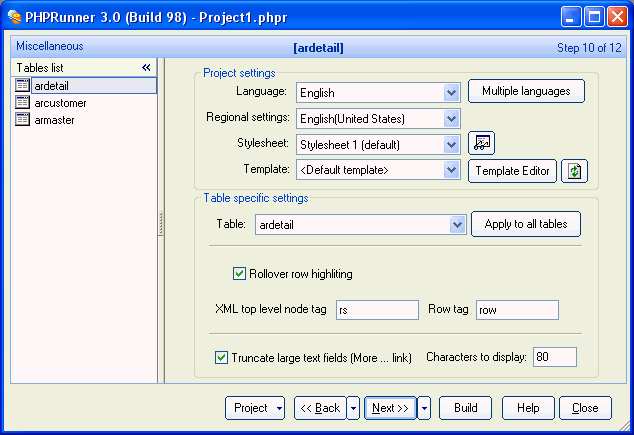This screenshot has width=634, height=435.
Task: Open the Stylesheet dropdown
Action: (451, 145)
